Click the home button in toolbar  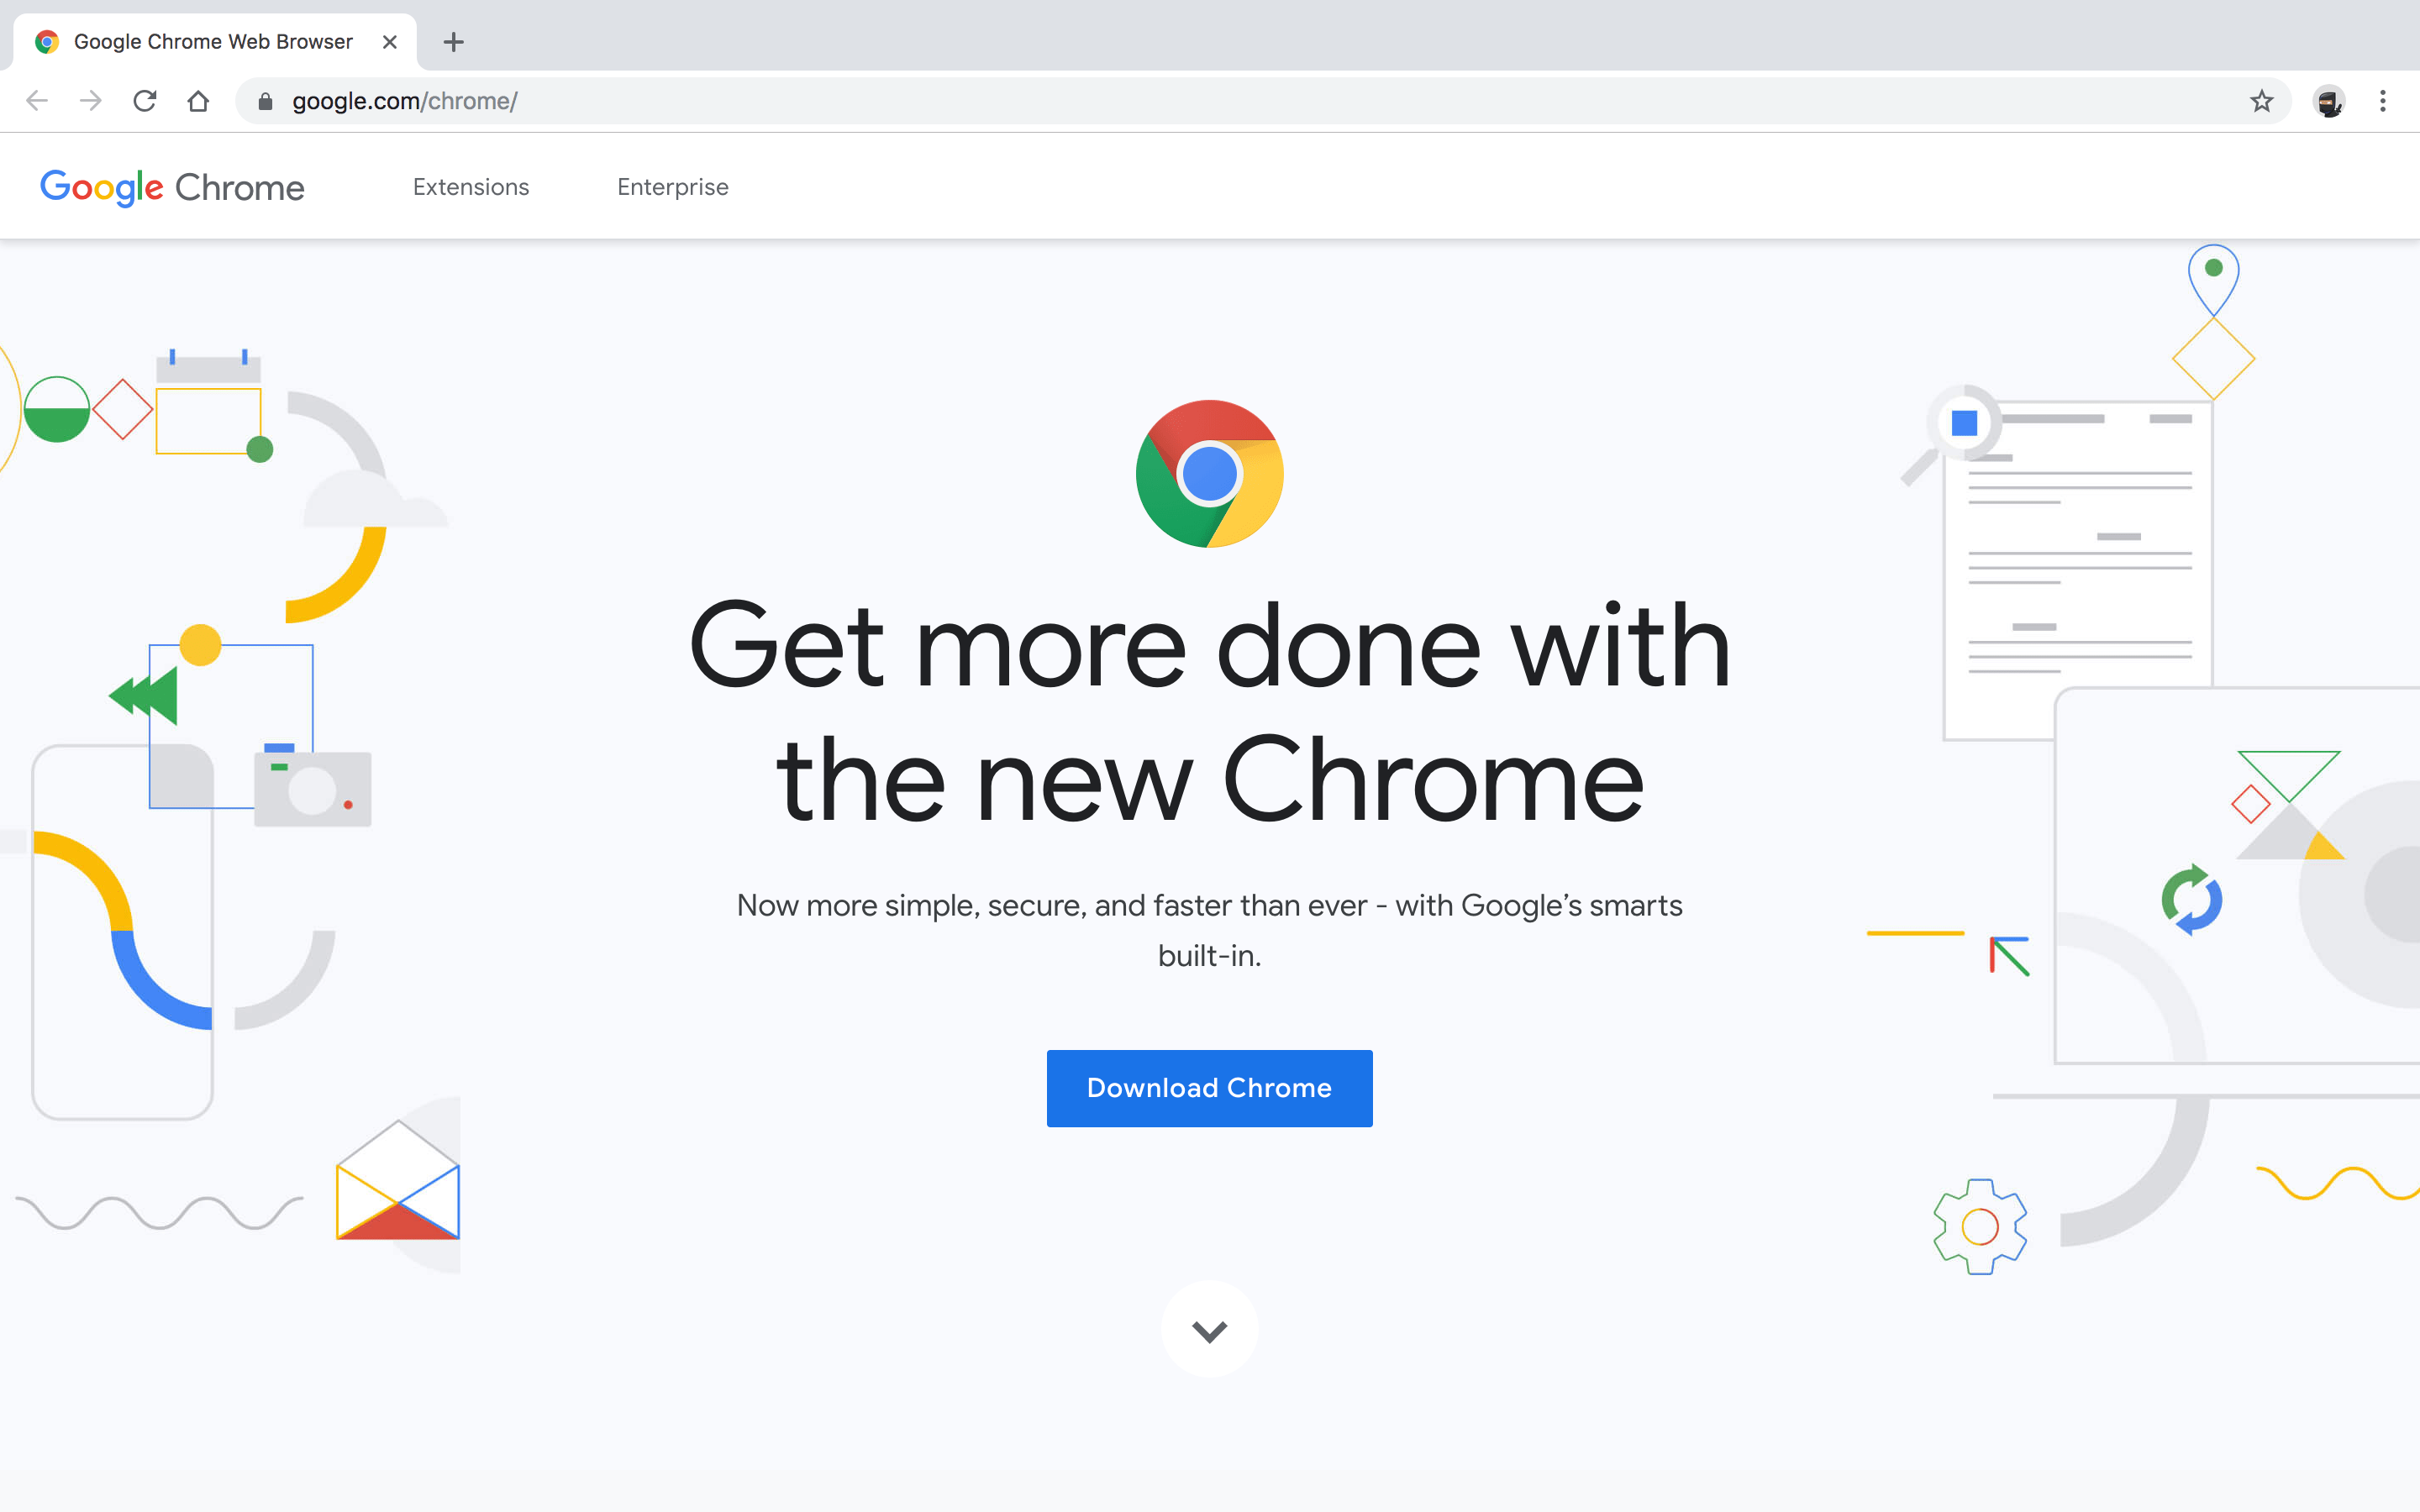coord(200,99)
